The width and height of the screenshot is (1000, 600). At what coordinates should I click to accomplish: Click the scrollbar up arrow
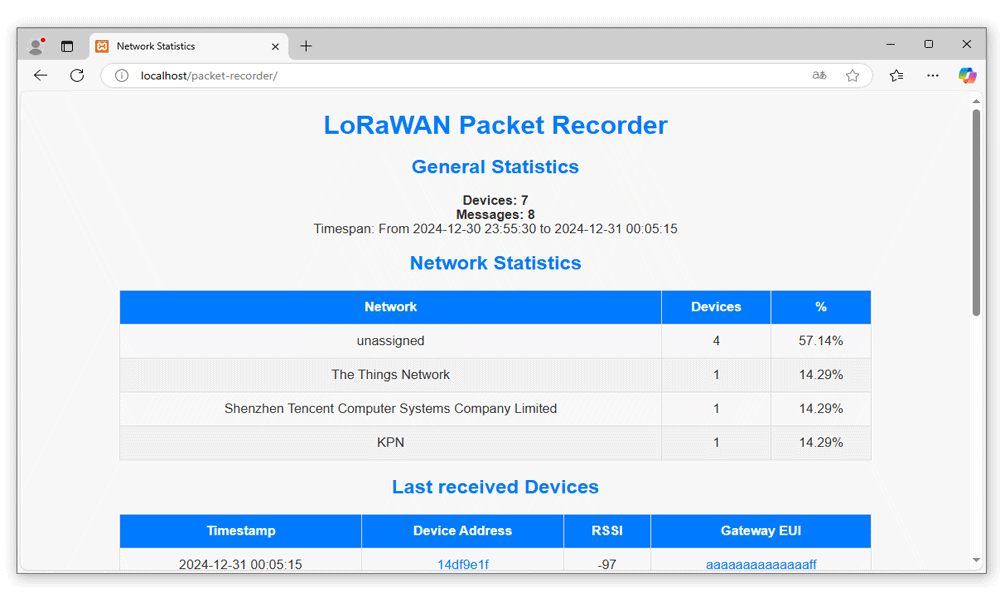(x=976, y=101)
